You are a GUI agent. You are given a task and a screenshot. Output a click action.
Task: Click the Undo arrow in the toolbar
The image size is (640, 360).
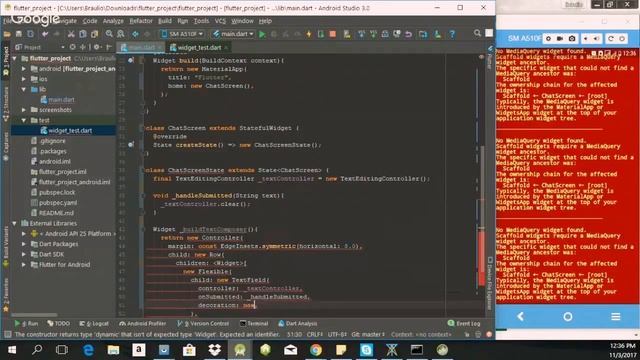[45, 34]
